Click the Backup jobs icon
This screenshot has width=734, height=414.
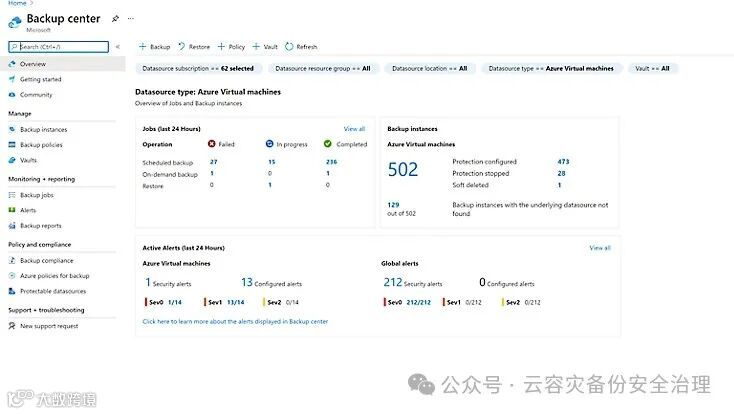[x=12, y=195]
